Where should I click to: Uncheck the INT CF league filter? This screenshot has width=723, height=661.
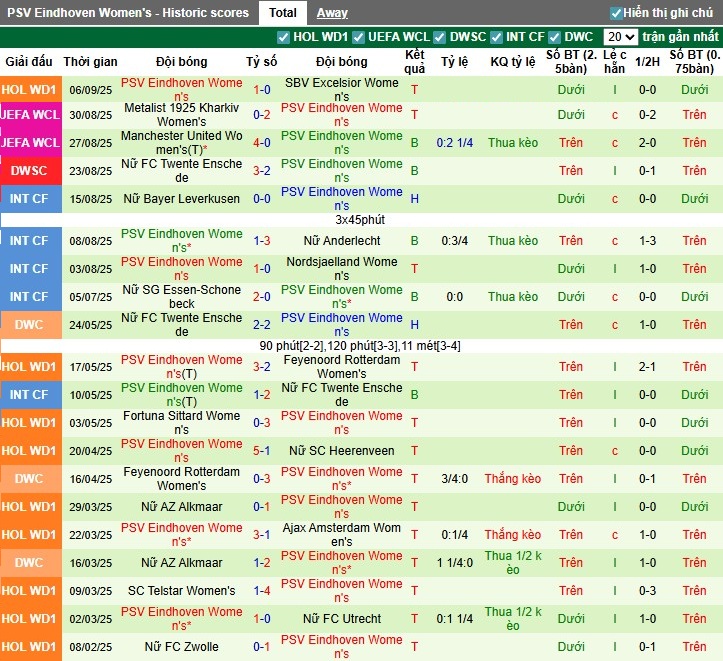click(496, 37)
